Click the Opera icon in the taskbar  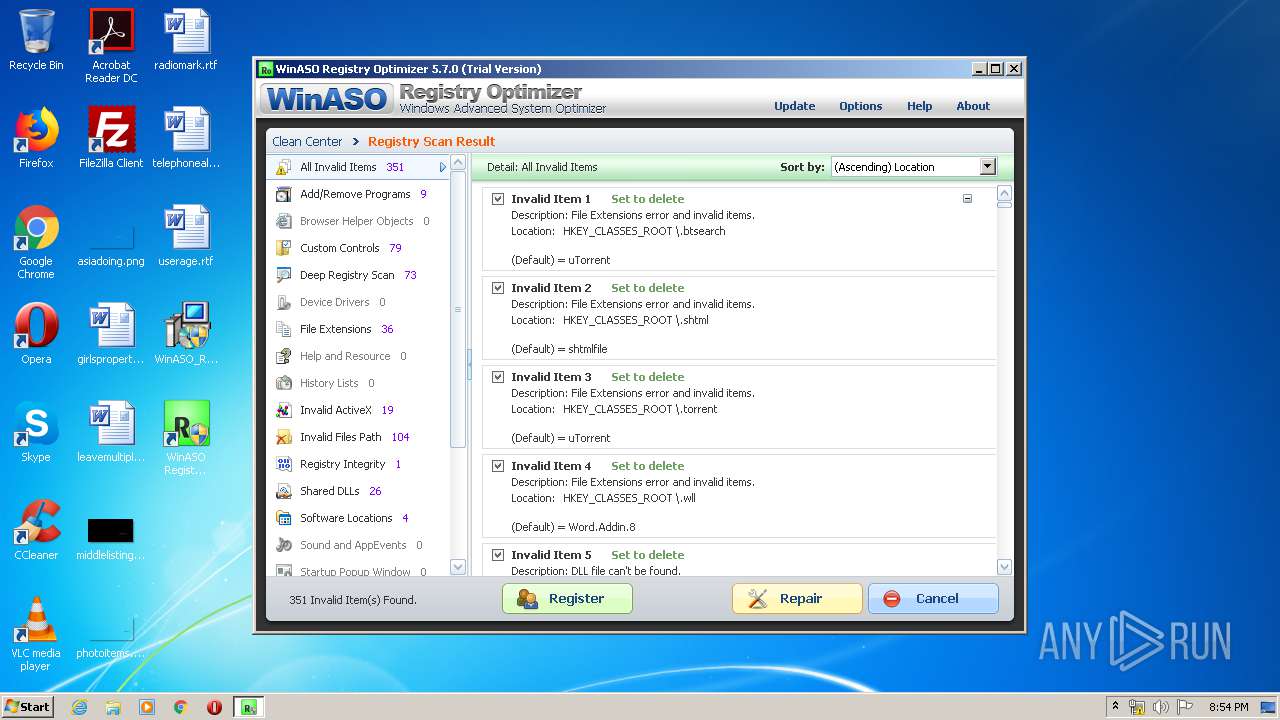point(214,707)
